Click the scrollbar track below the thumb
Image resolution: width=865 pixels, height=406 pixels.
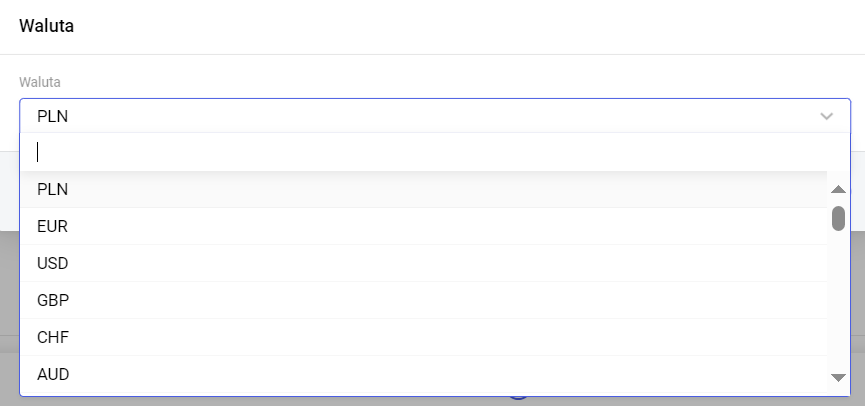click(838, 300)
